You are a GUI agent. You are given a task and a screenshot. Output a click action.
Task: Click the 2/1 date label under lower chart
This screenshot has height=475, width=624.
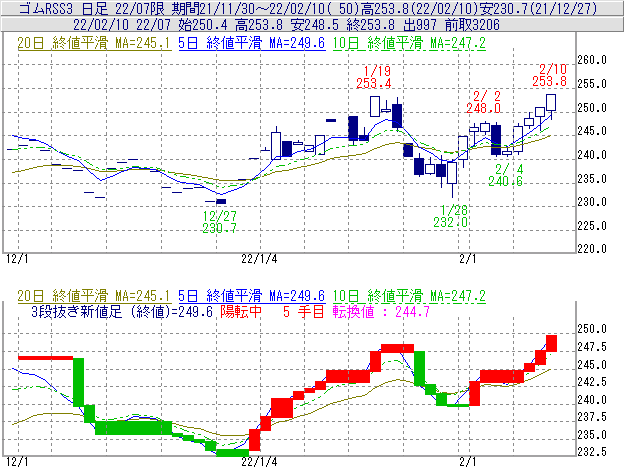point(468,462)
